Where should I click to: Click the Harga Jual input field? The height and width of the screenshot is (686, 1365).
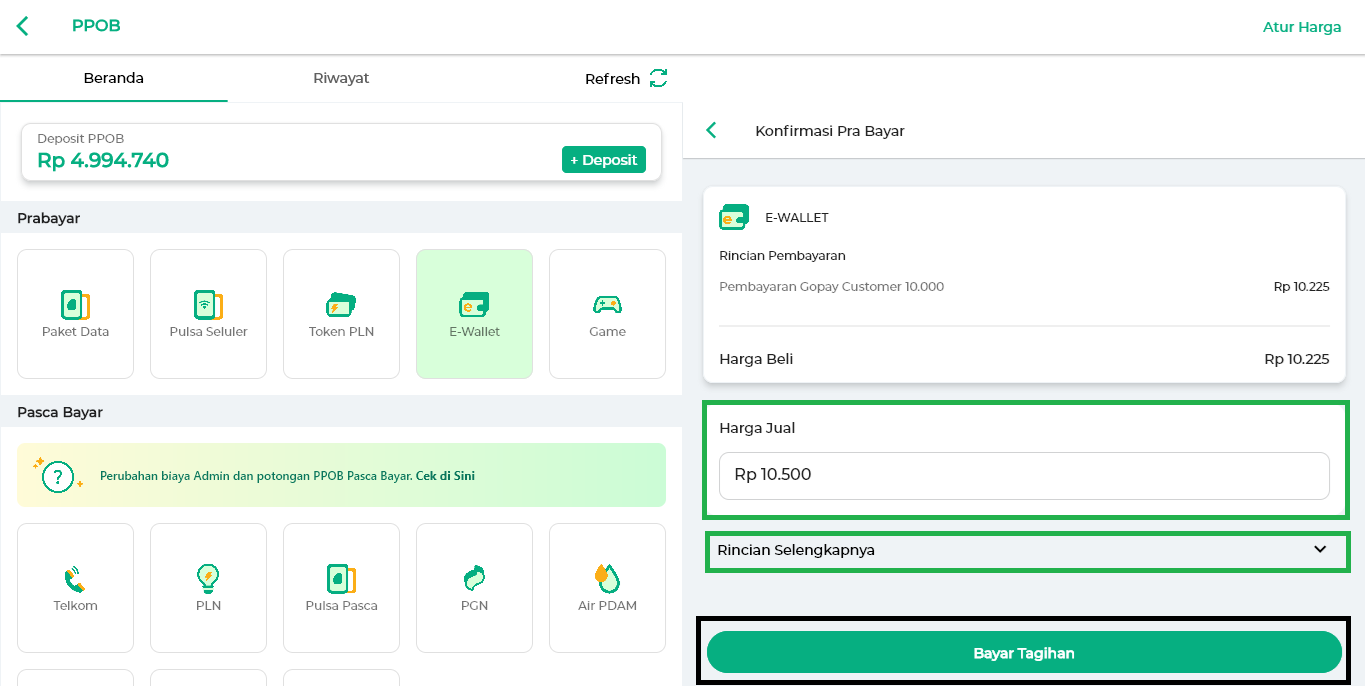tap(1024, 475)
